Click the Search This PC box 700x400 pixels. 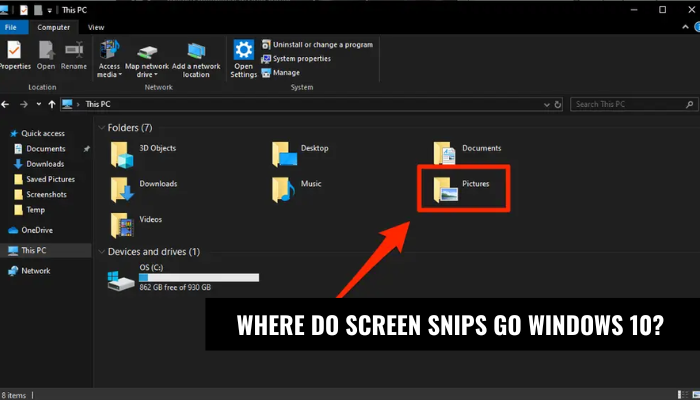click(634, 104)
